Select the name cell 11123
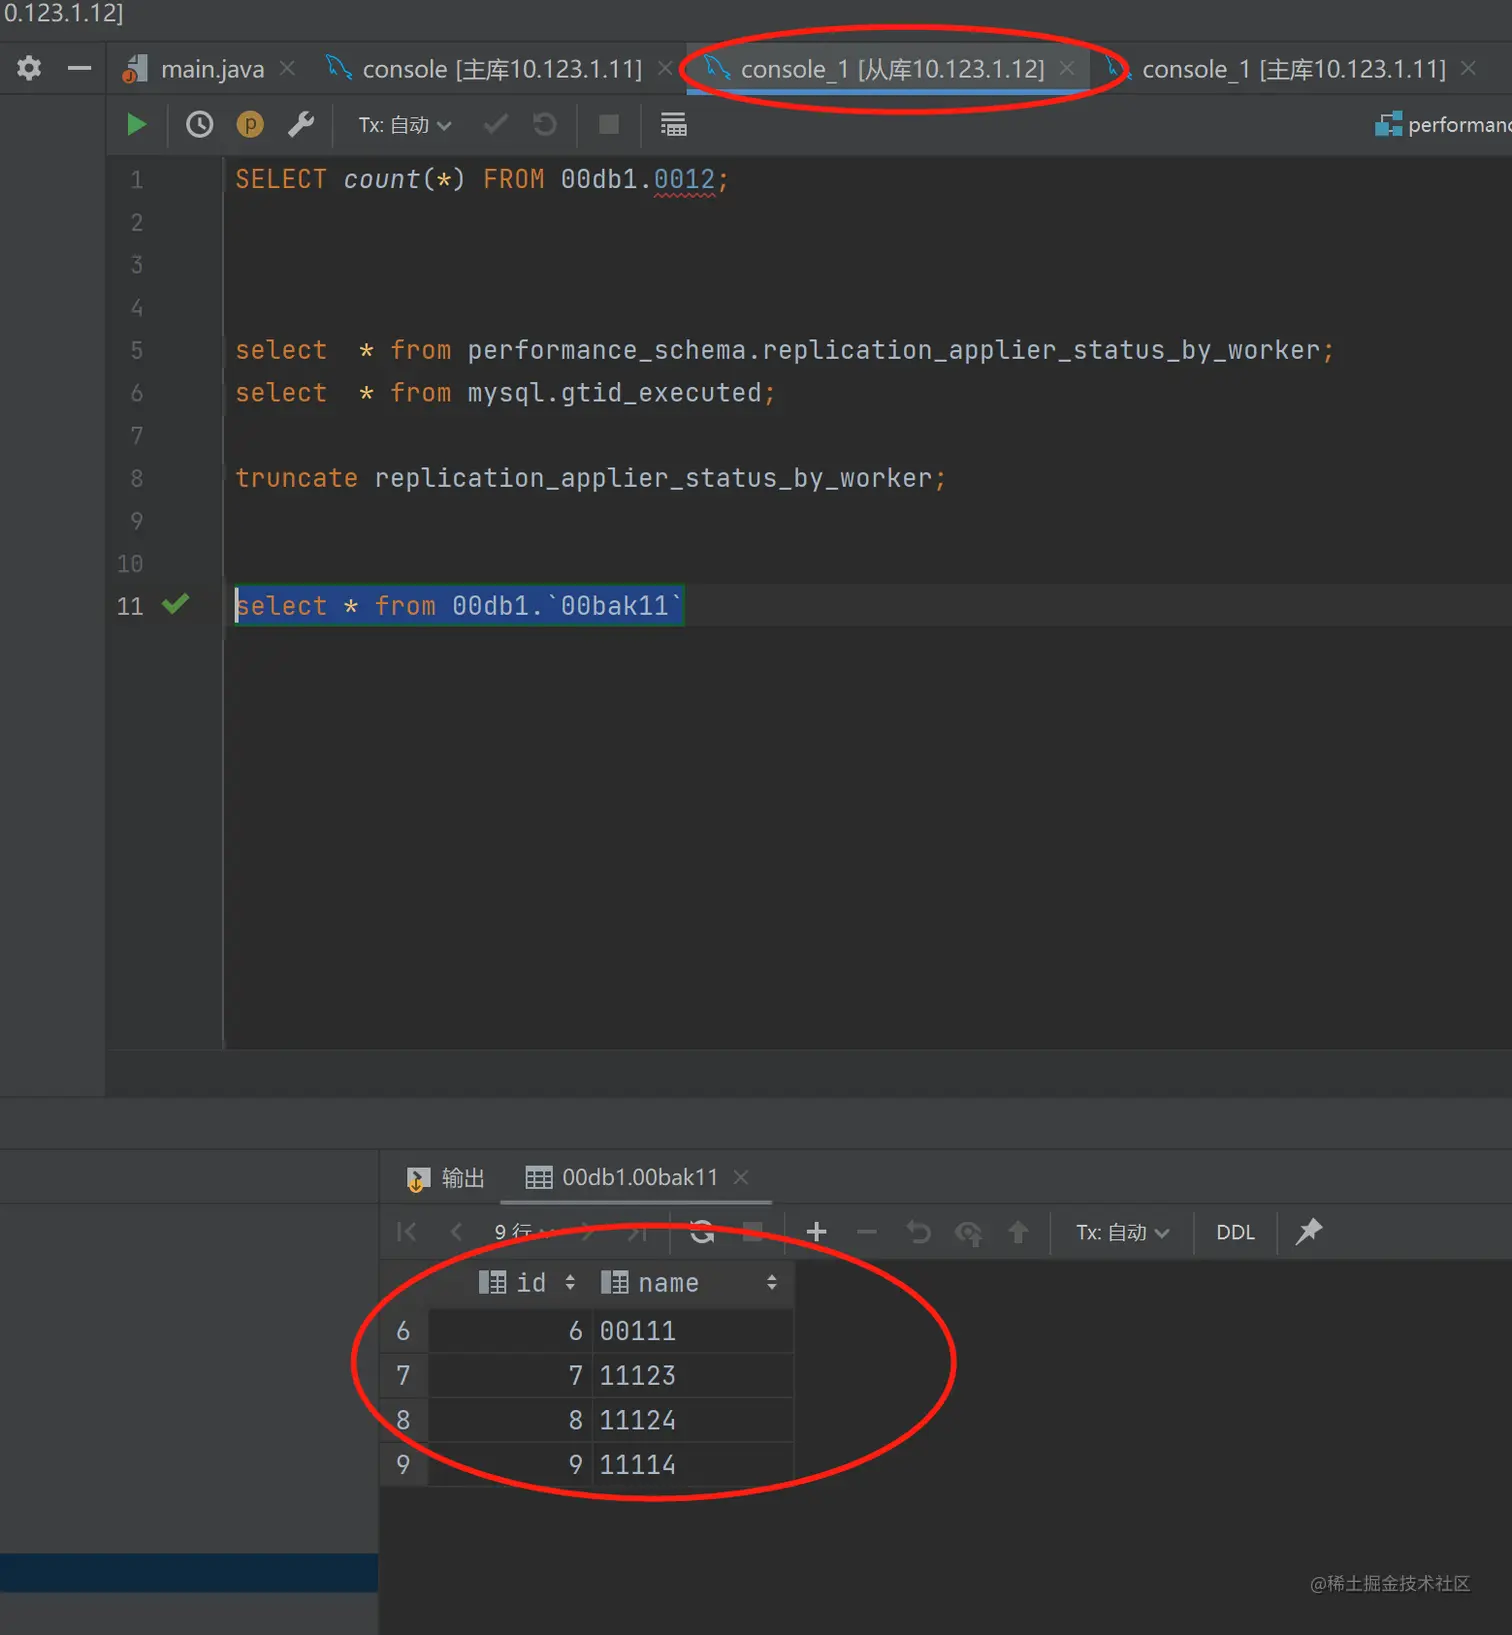Screen dimensions: 1512x1635 coord(694,1375)
